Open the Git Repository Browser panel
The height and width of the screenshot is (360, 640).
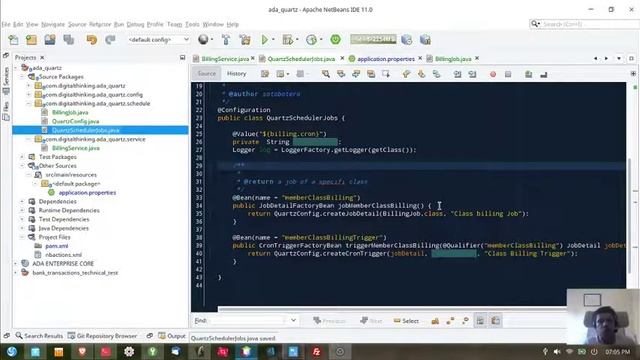102,336
